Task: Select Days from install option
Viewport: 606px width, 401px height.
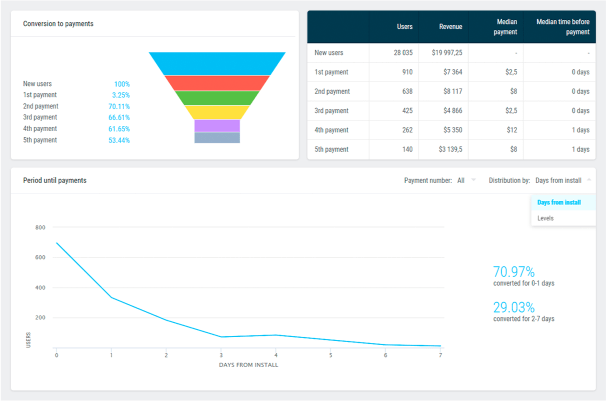Action: coord(559,202)
